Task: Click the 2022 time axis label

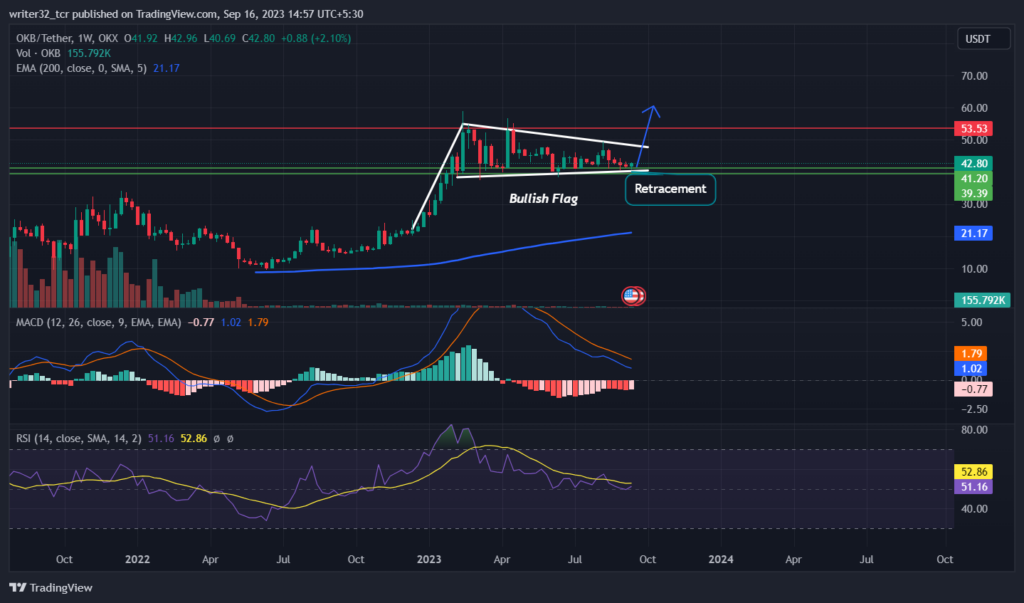Action: pyautogui.click(x=137, y=559)
